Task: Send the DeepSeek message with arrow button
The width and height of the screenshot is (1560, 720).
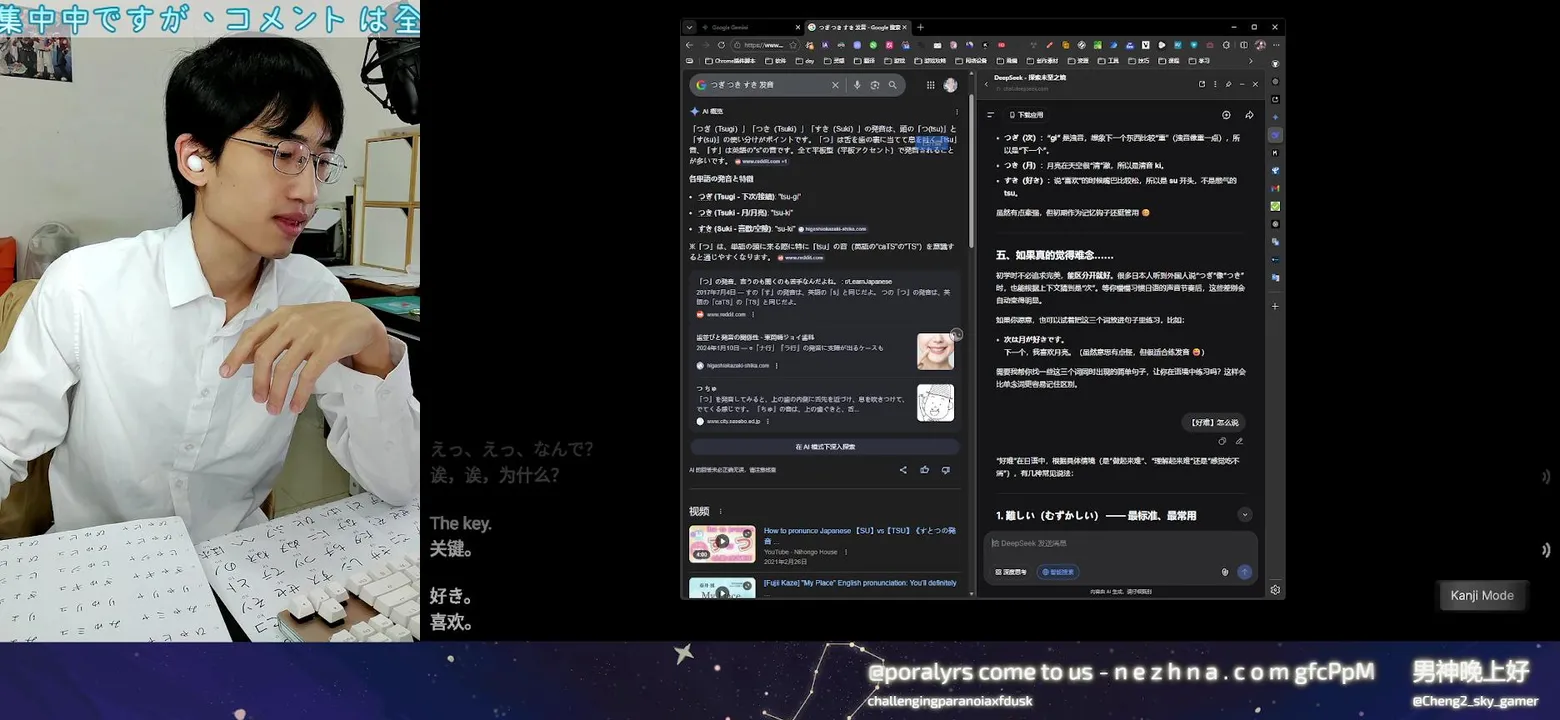Action: tap(1244, 572)
